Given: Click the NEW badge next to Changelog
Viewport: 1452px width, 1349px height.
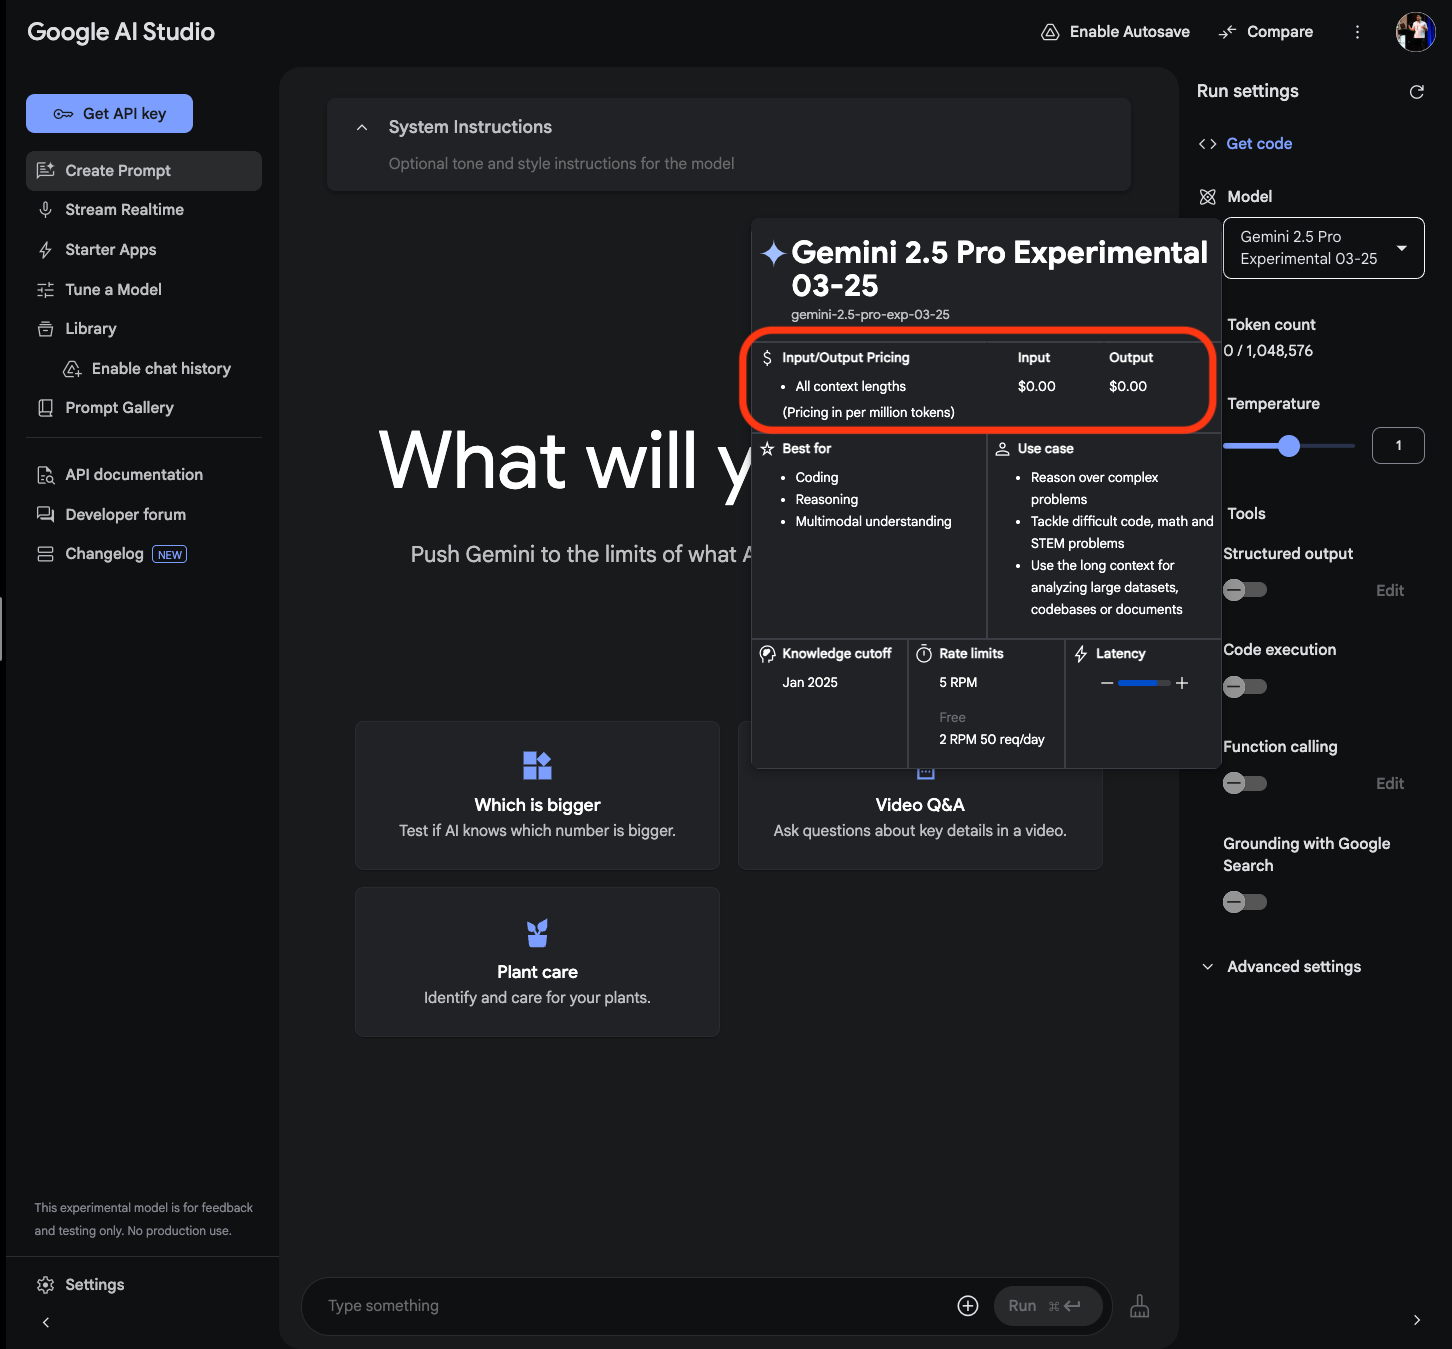Looking at the screenshot, I should (x=170, y=555).
